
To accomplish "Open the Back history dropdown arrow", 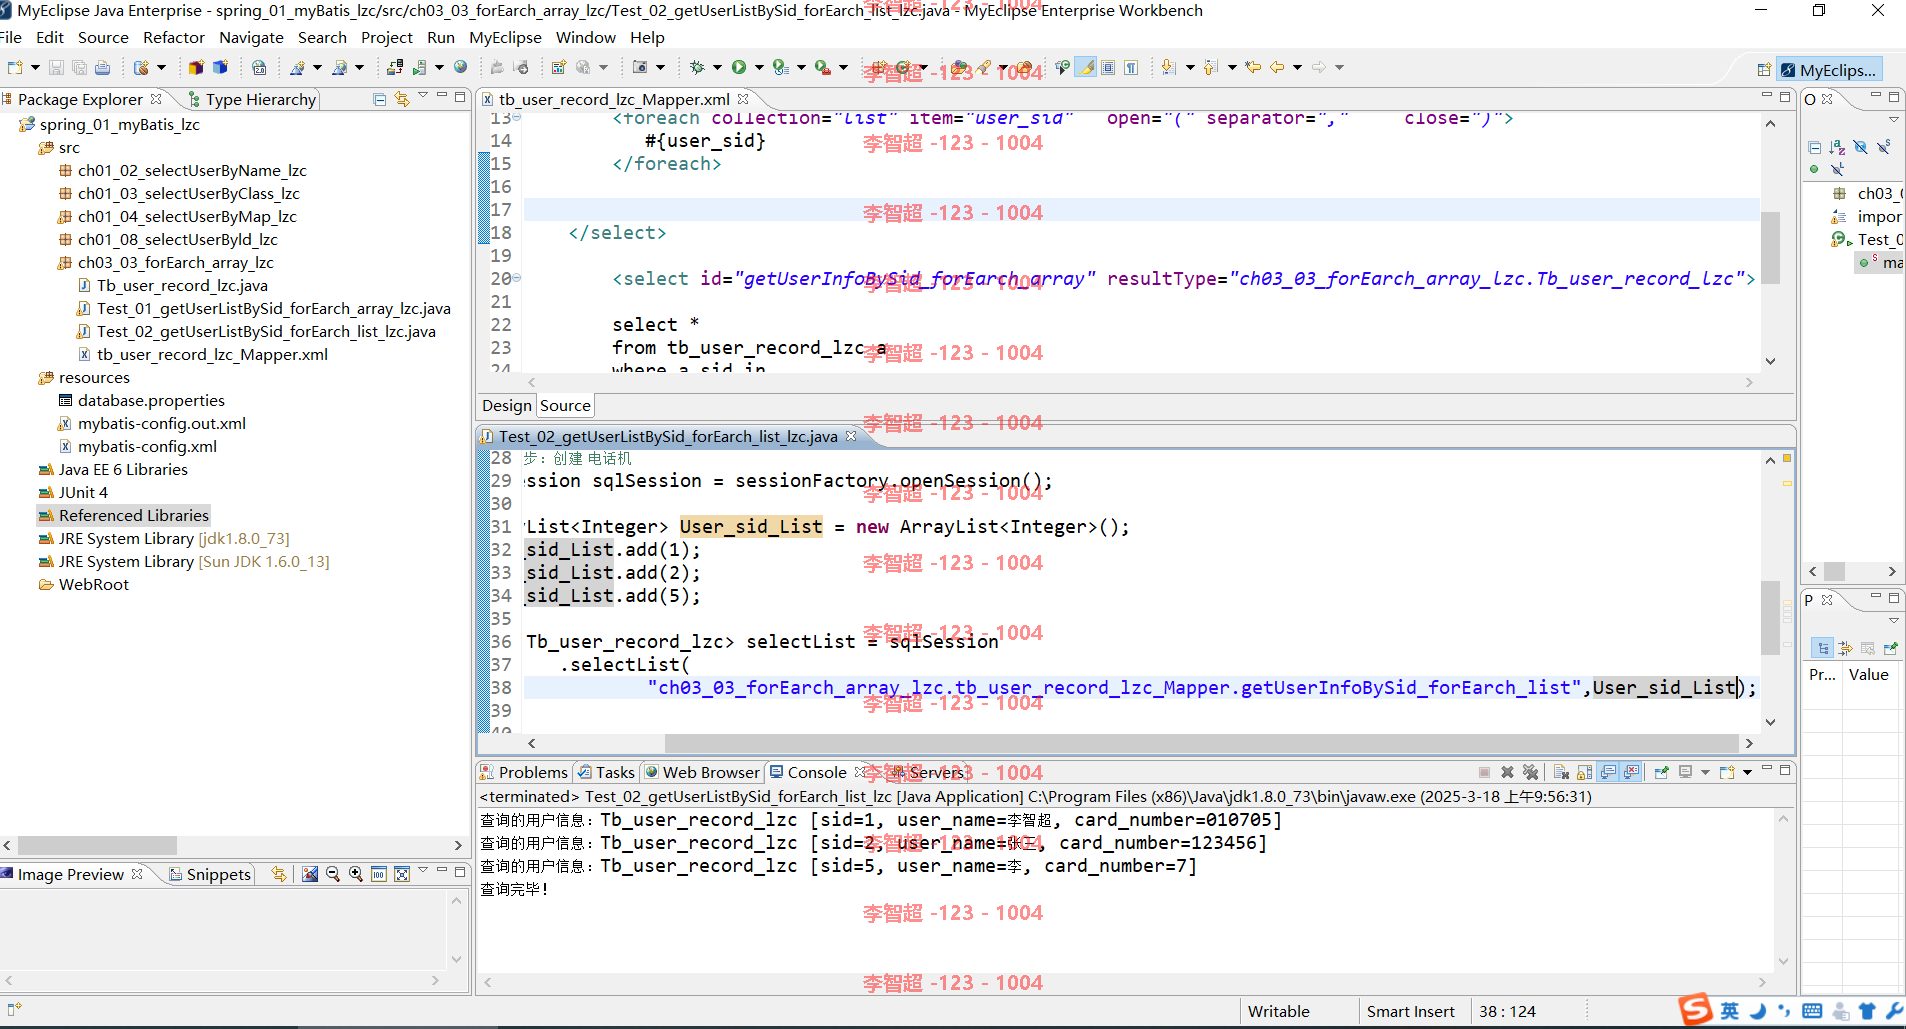I will coord(1297,67).
